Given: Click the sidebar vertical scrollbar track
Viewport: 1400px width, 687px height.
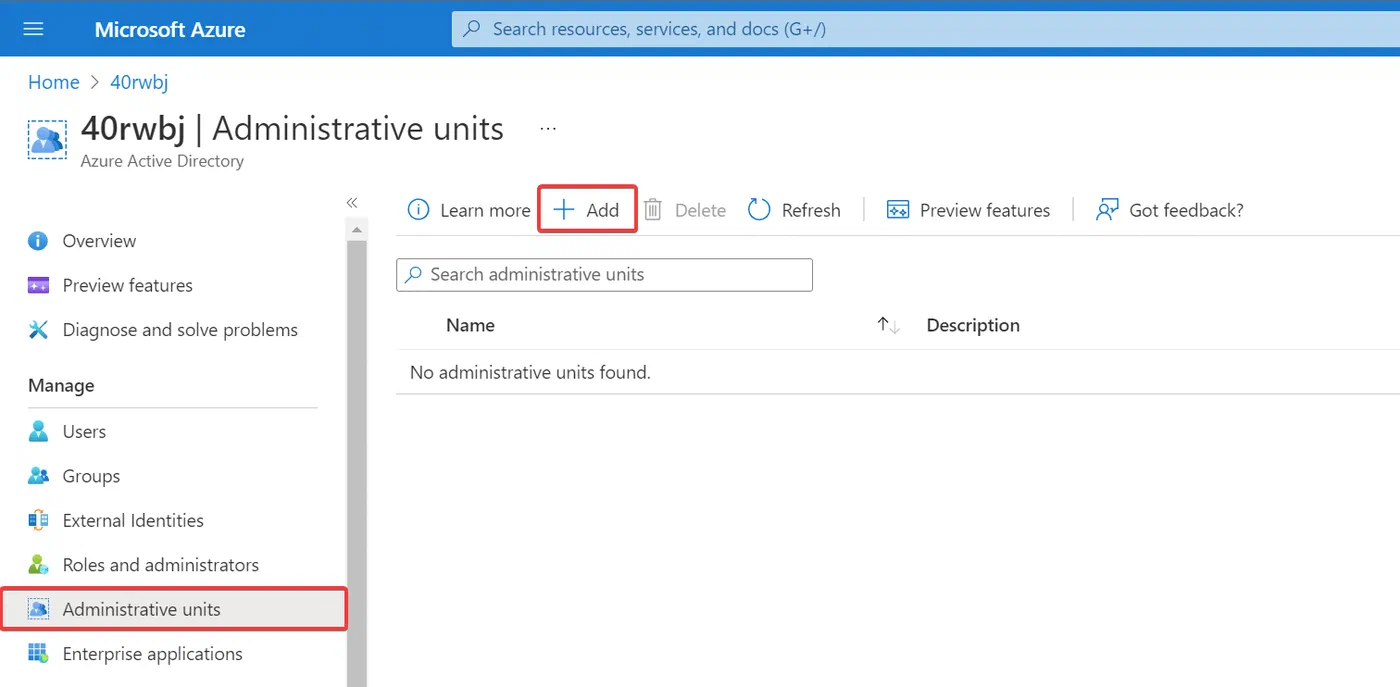Looking at the screenshot, I should [357, 463].
